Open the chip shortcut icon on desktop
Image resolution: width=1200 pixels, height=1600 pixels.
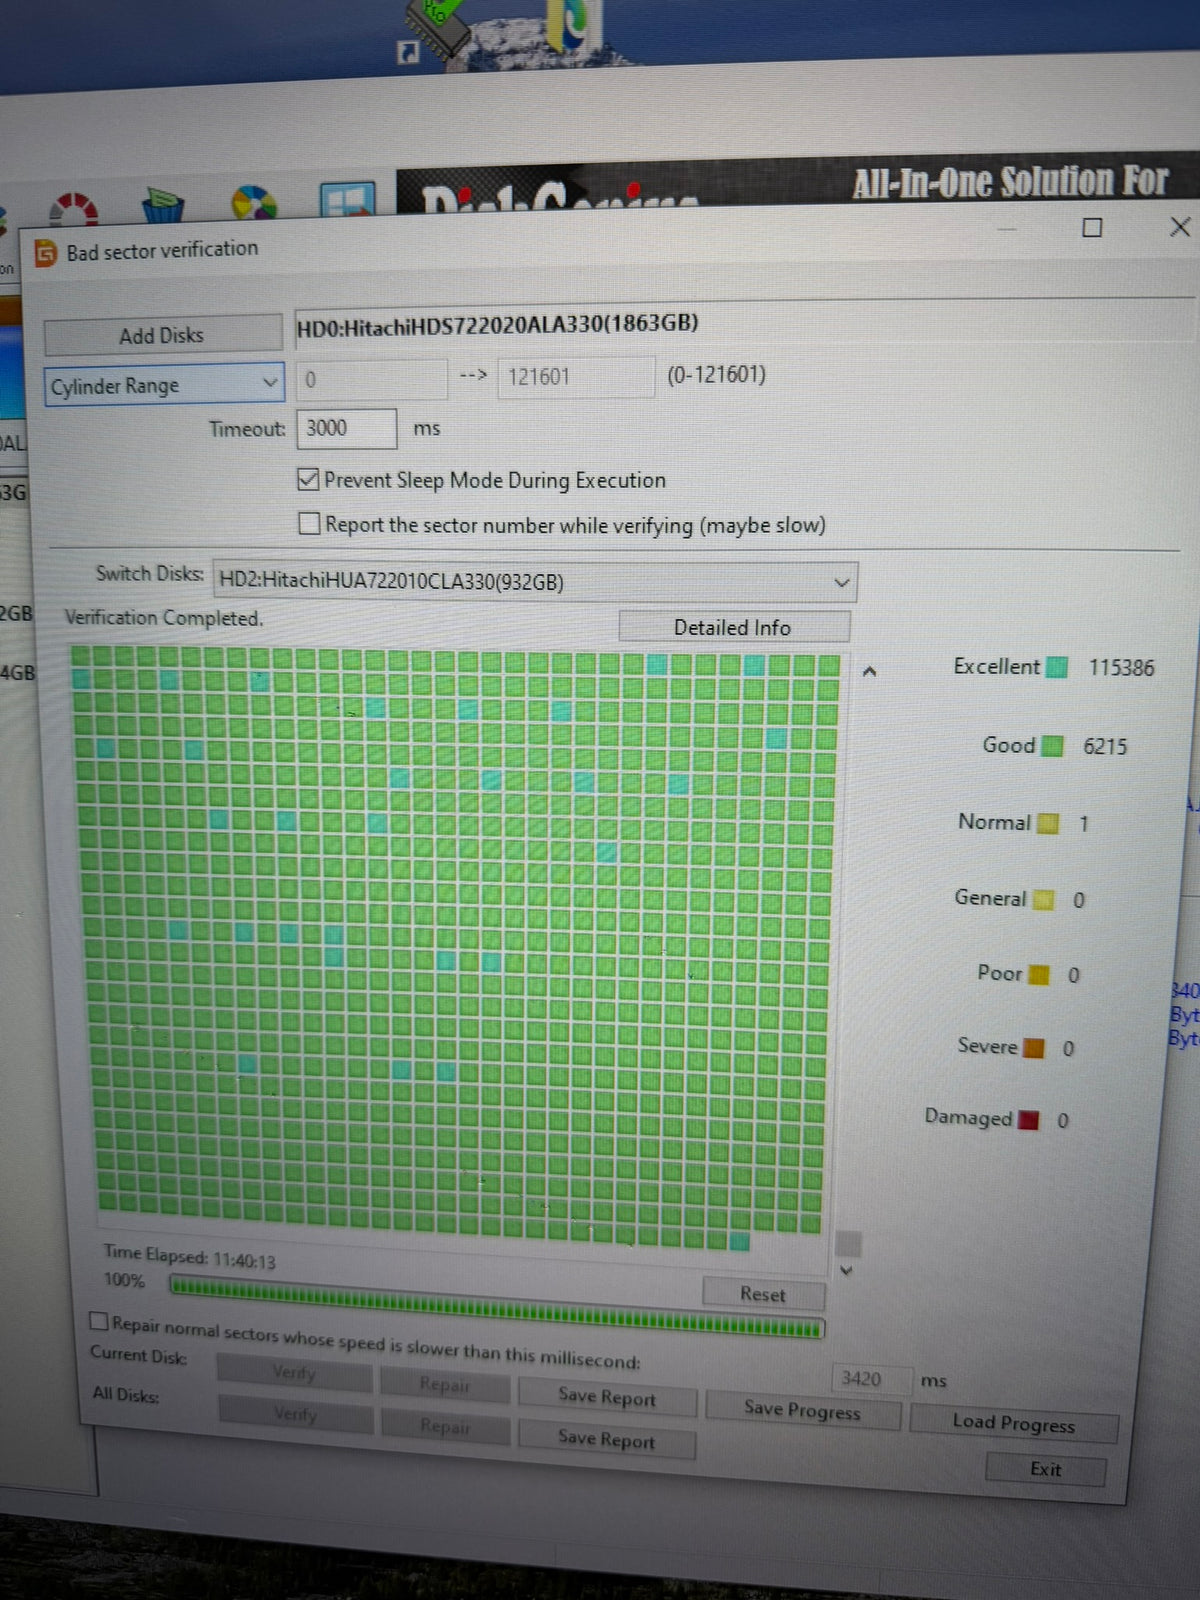pyautogui.click(x=435, y=32)
